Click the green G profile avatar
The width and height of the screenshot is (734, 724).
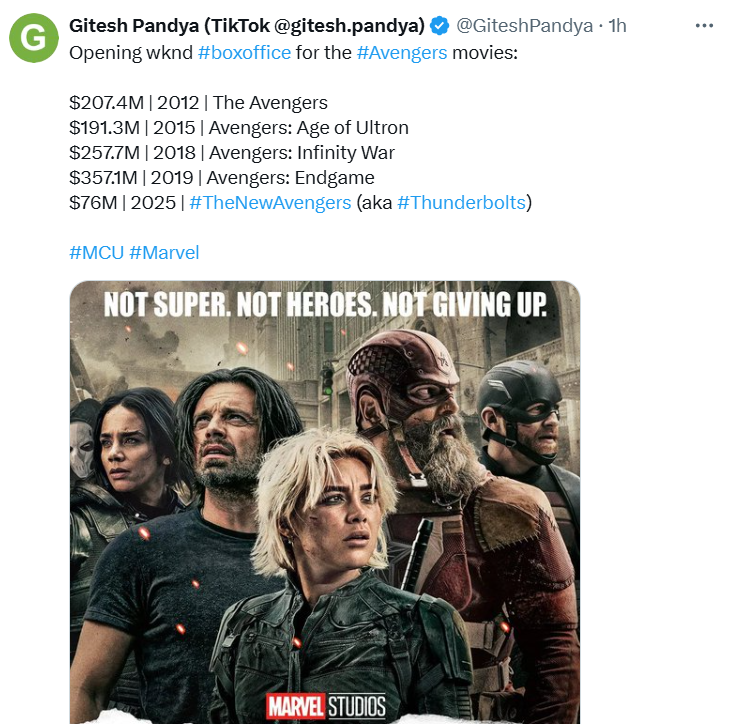tap(34, 37)
